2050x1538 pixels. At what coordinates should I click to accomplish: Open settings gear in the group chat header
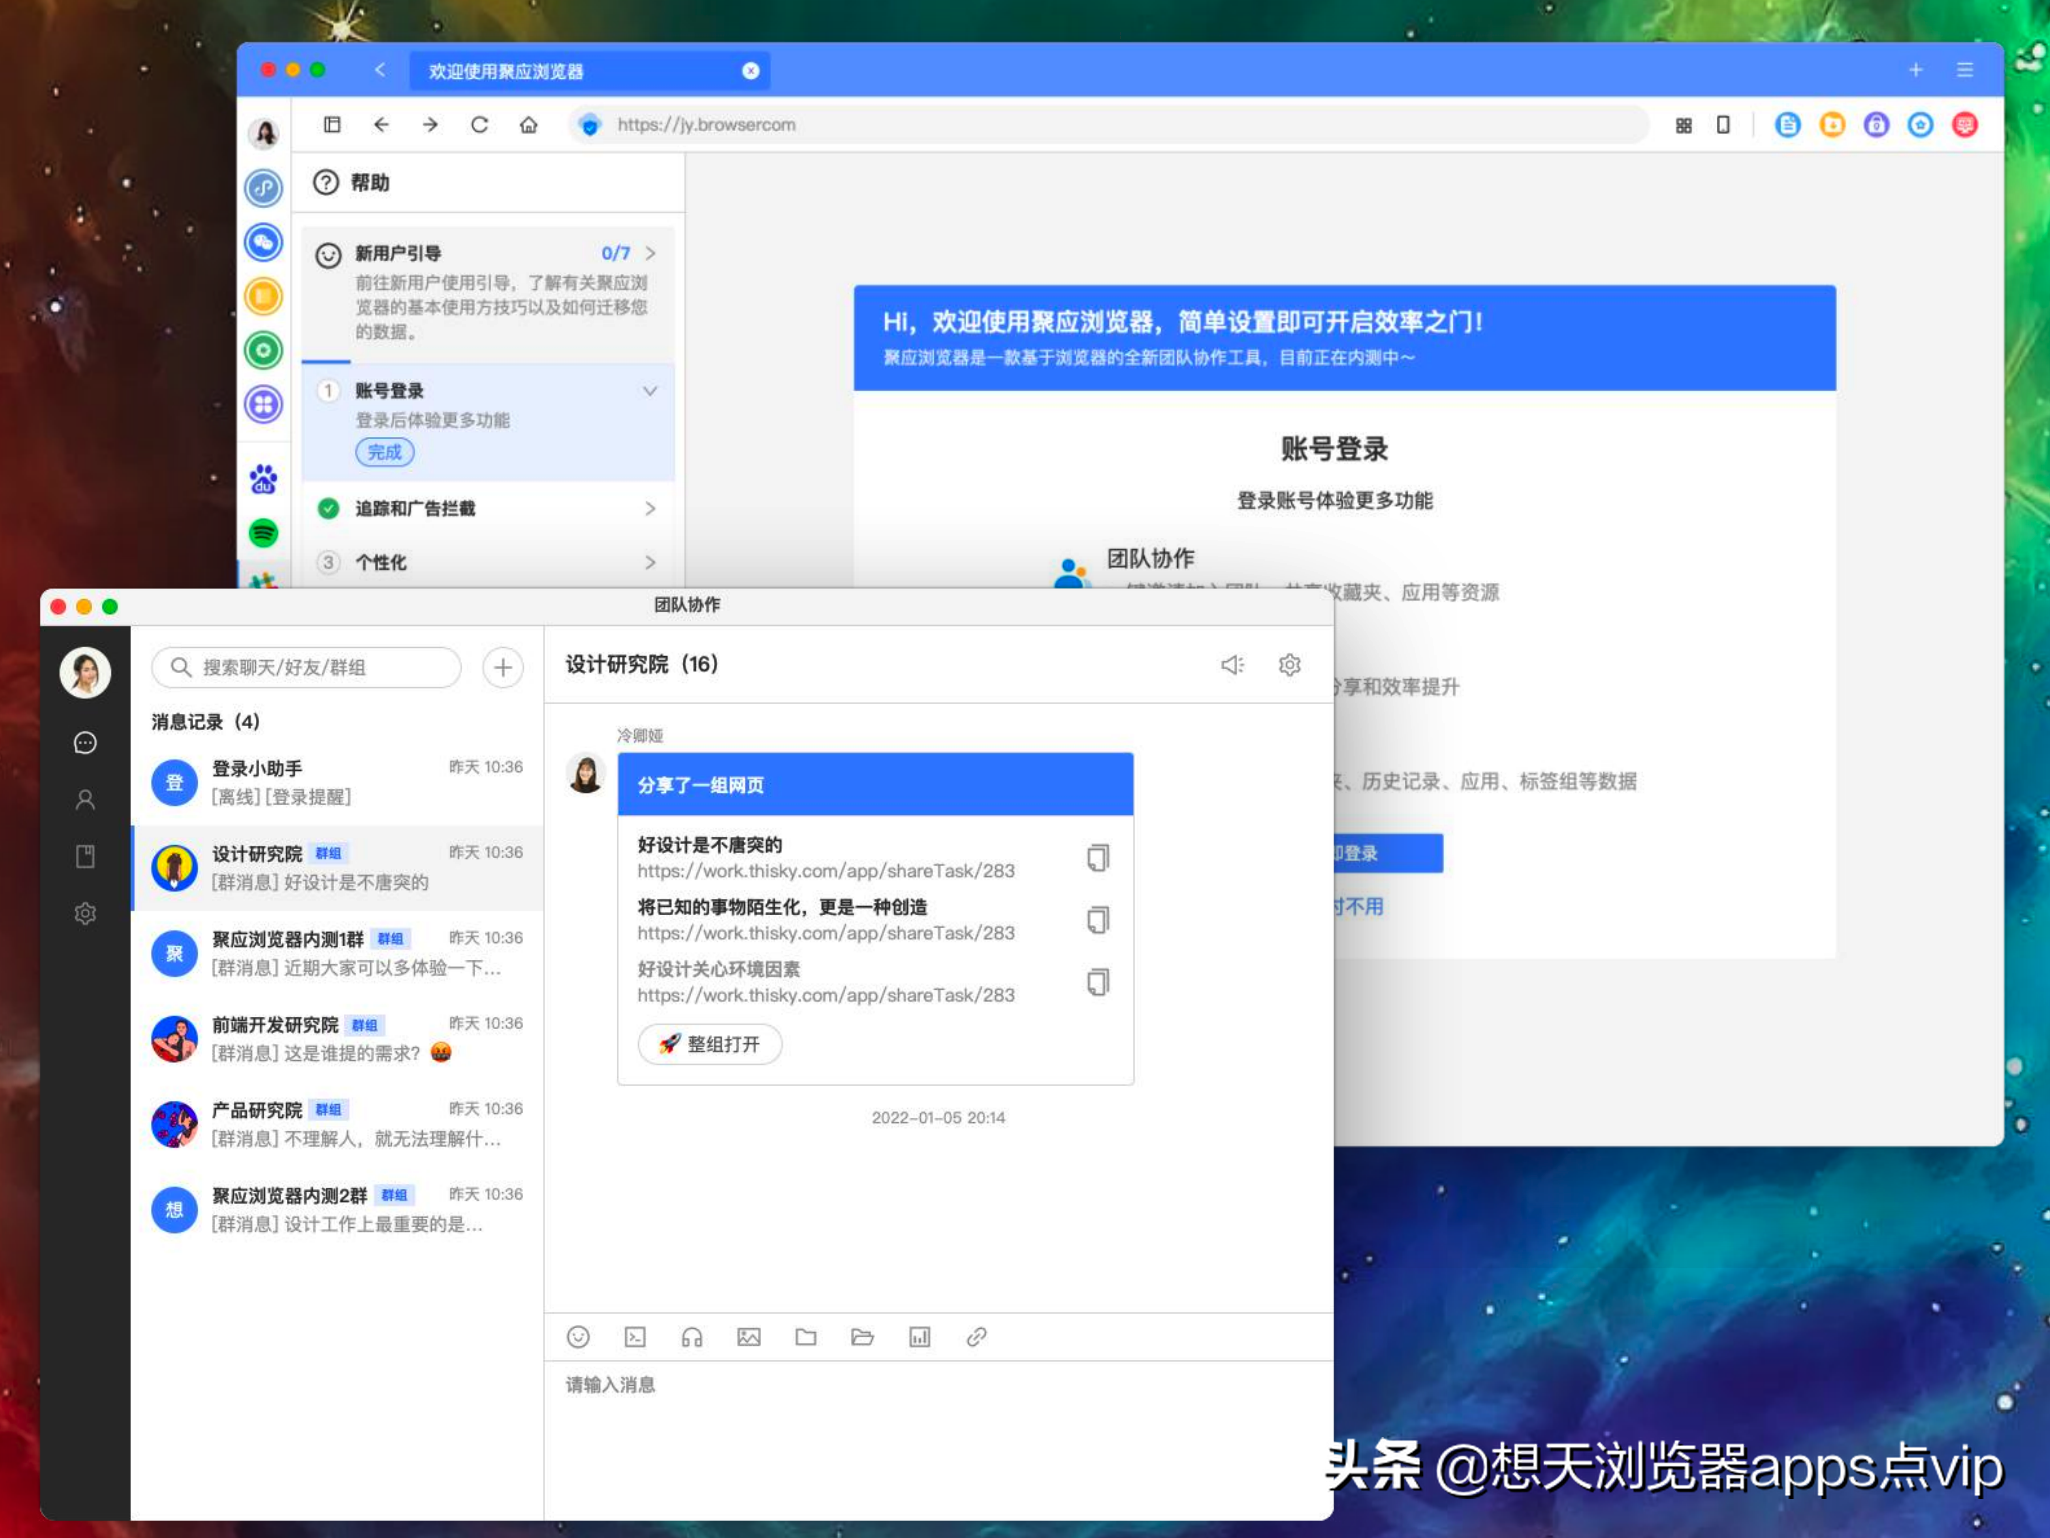1290,664
